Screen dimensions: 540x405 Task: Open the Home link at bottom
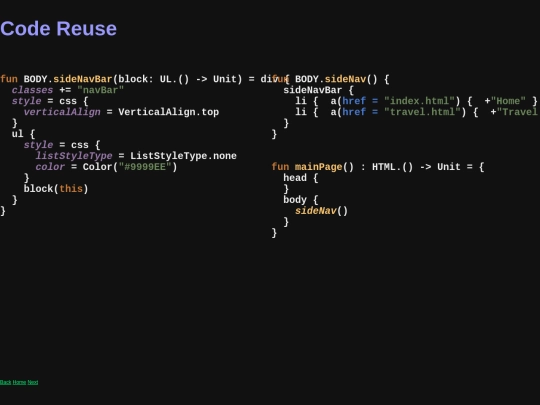(19, 382)
